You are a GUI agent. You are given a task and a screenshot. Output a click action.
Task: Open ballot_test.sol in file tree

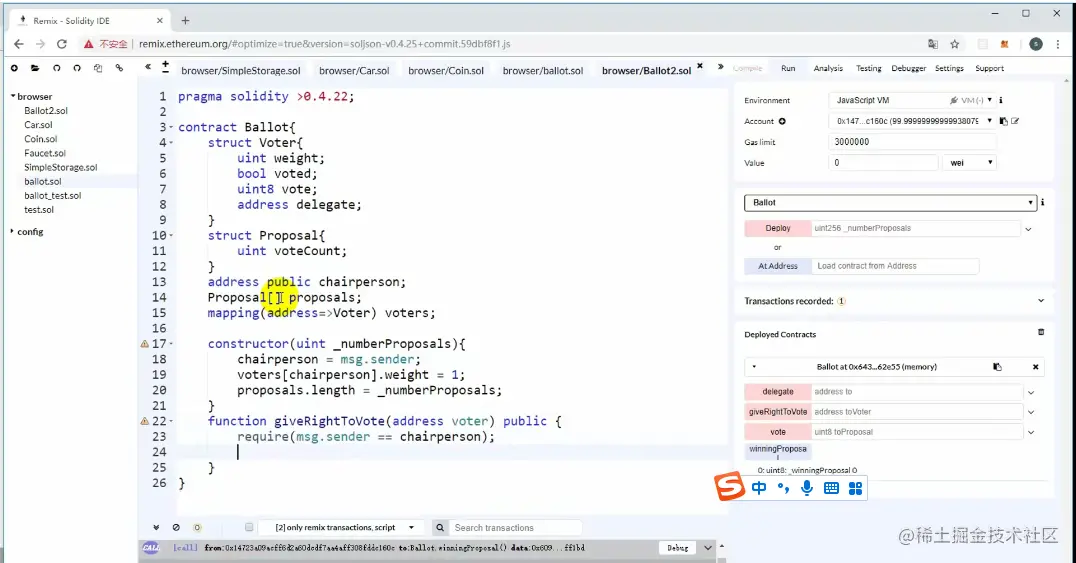tap(53, 196)
